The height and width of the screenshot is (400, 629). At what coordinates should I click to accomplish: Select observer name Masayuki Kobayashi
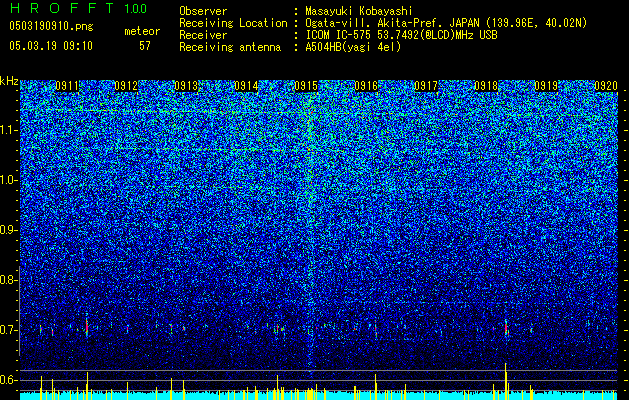[x=359, y=11]
